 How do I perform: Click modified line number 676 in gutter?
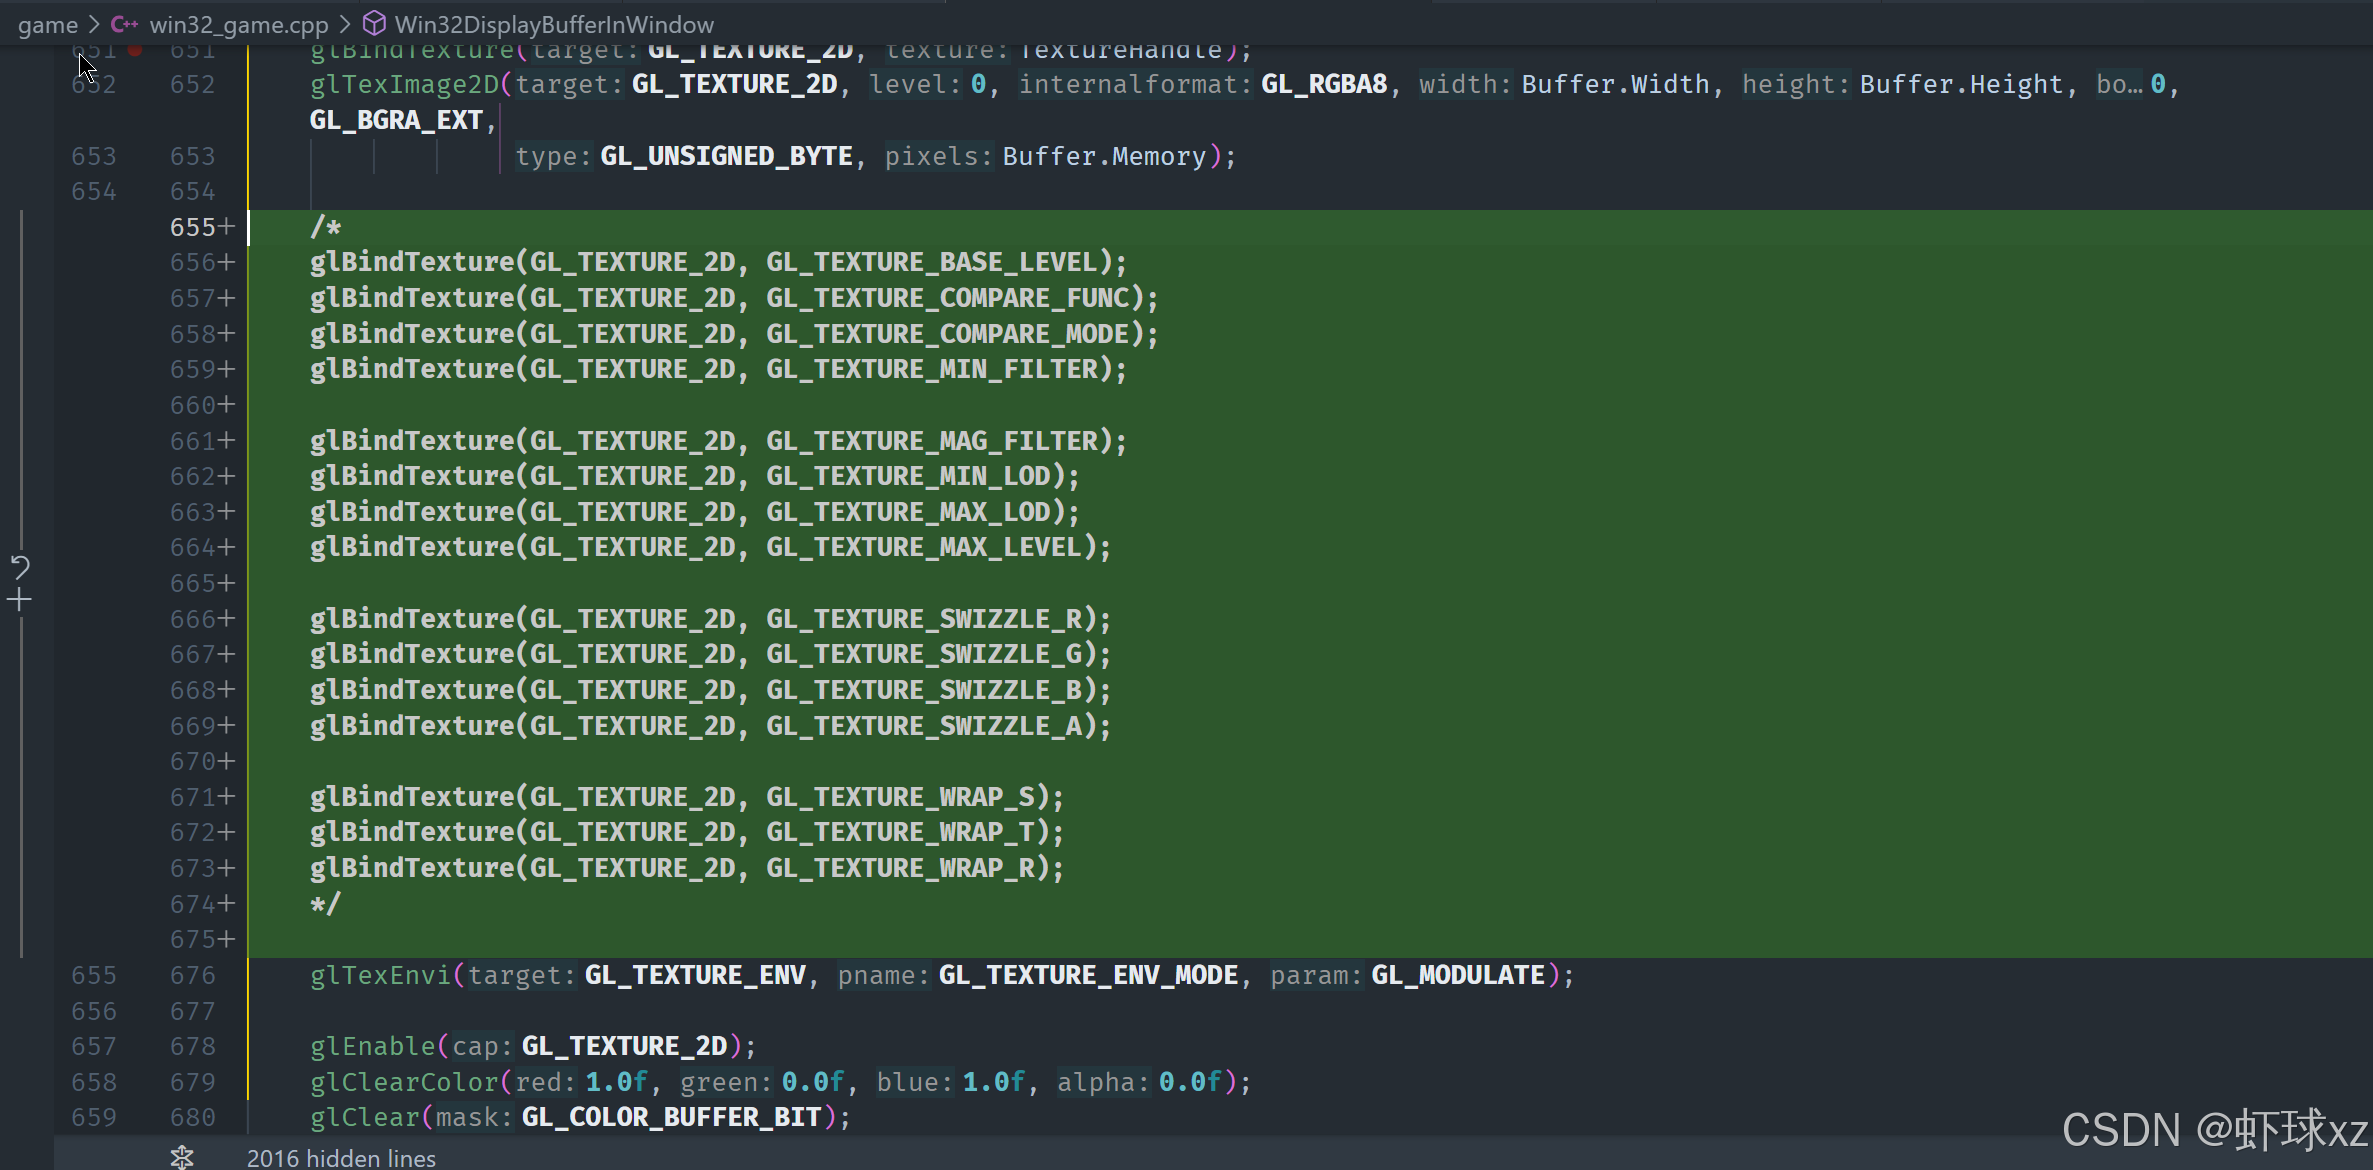click(192, 975)
